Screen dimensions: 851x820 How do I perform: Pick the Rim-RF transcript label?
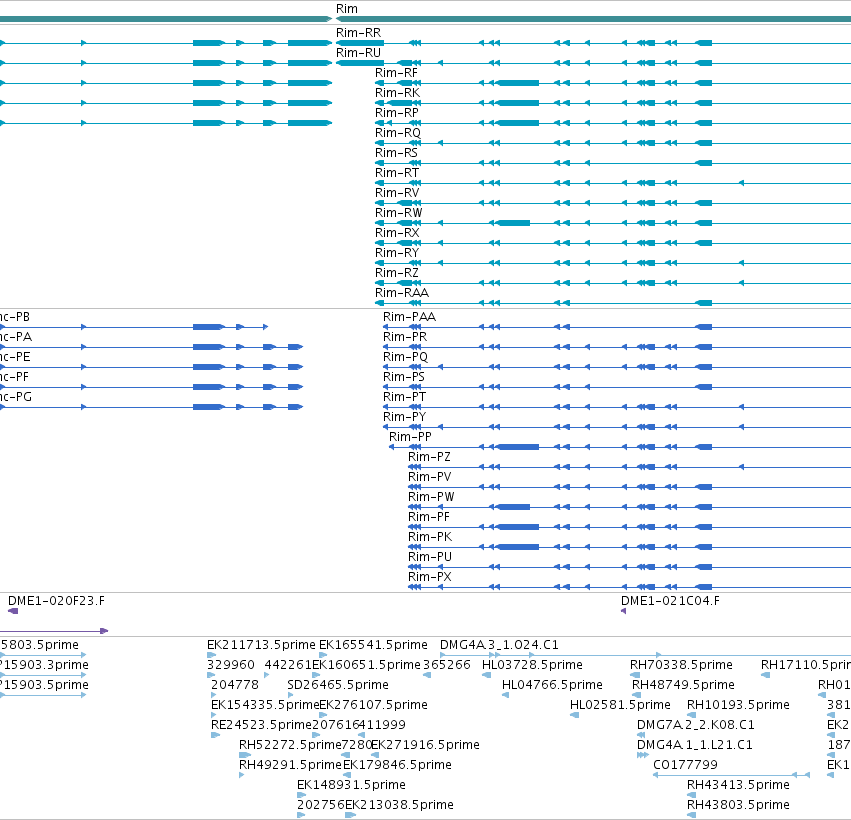[396, 73]
